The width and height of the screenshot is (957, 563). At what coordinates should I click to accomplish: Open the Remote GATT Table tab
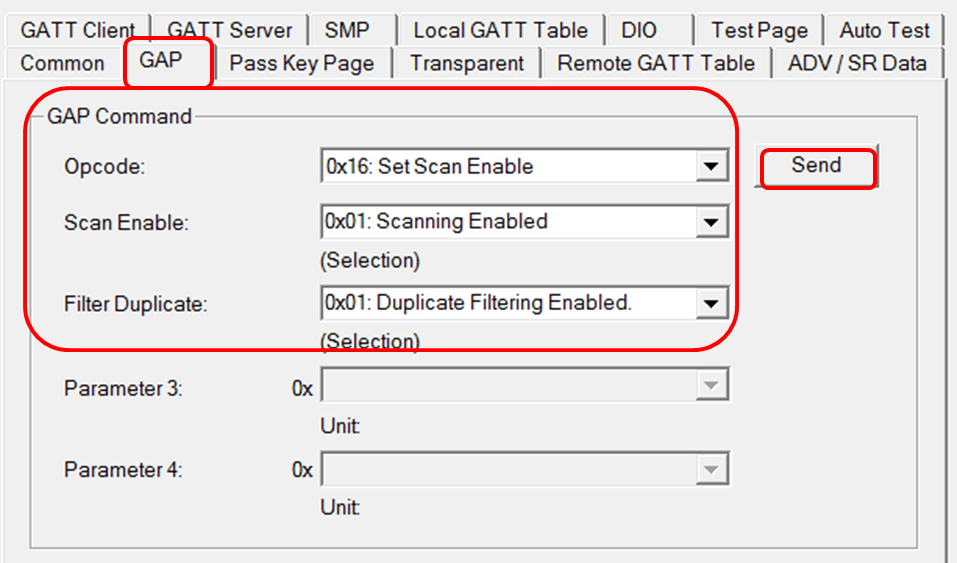pos(656,63)
